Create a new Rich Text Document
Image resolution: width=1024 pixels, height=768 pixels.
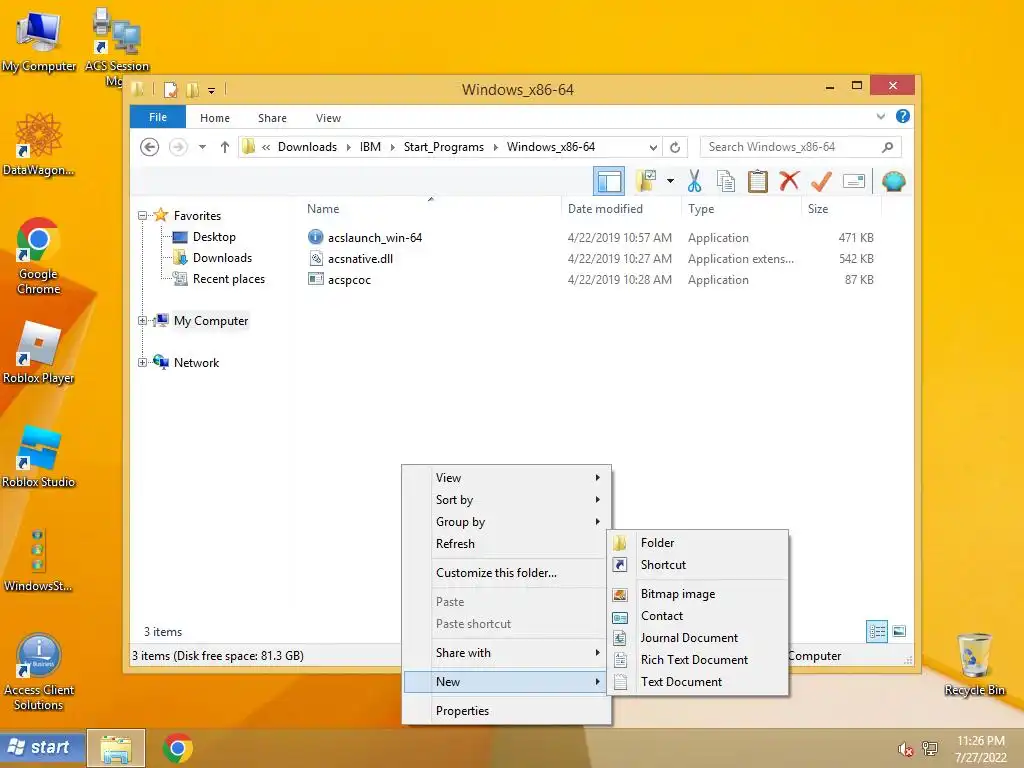point(698,660)
